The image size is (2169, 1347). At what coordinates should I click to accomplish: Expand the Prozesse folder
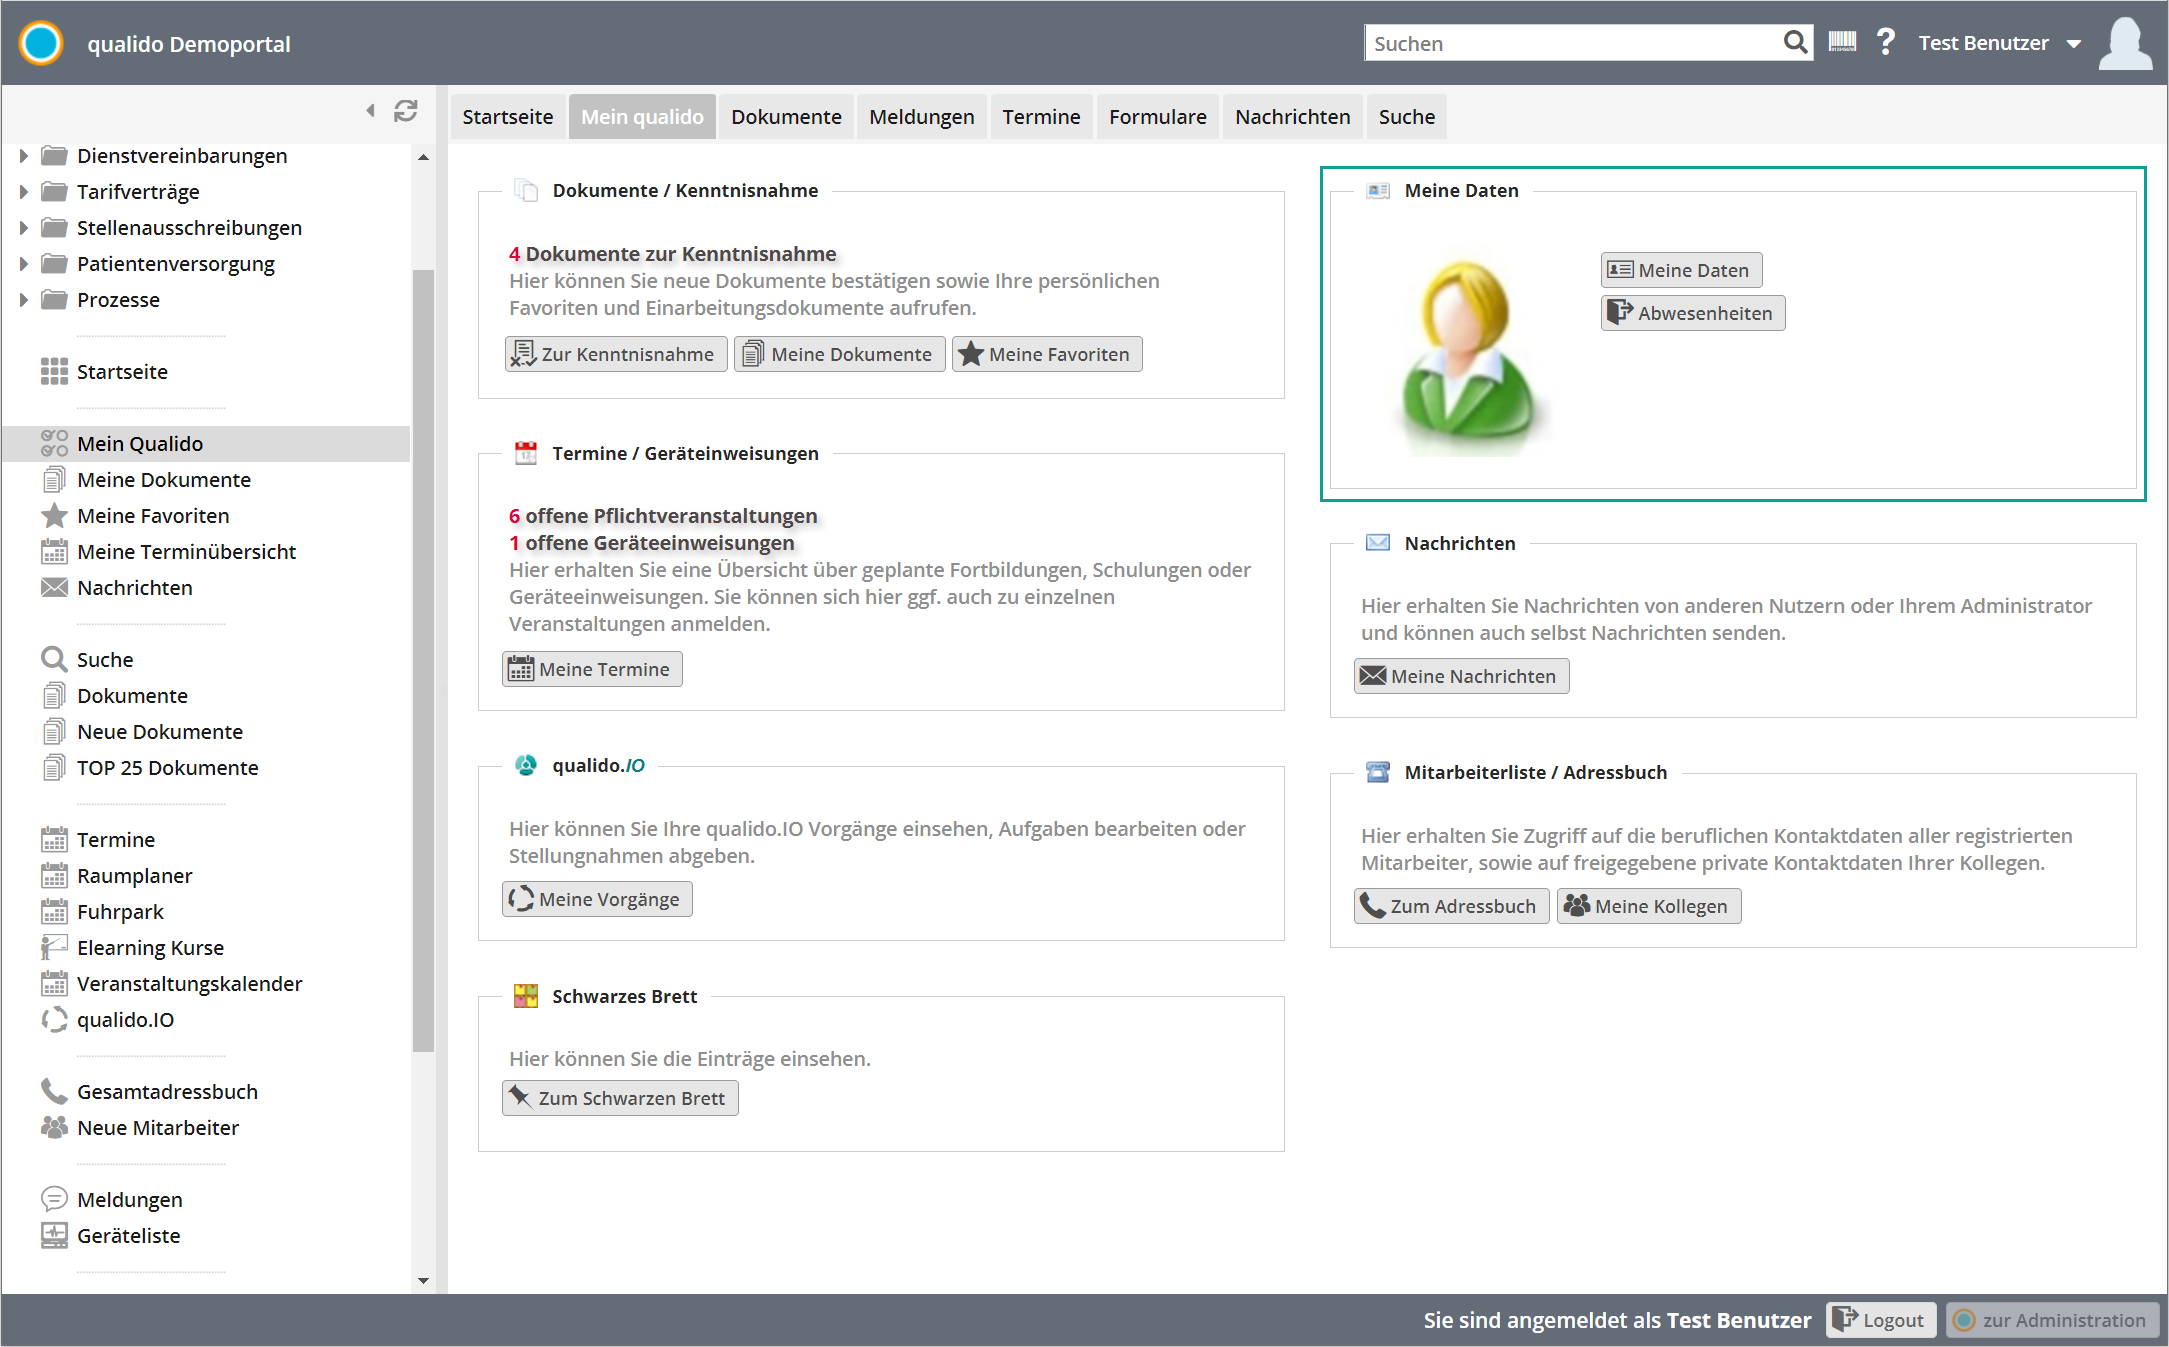point(23,299)
